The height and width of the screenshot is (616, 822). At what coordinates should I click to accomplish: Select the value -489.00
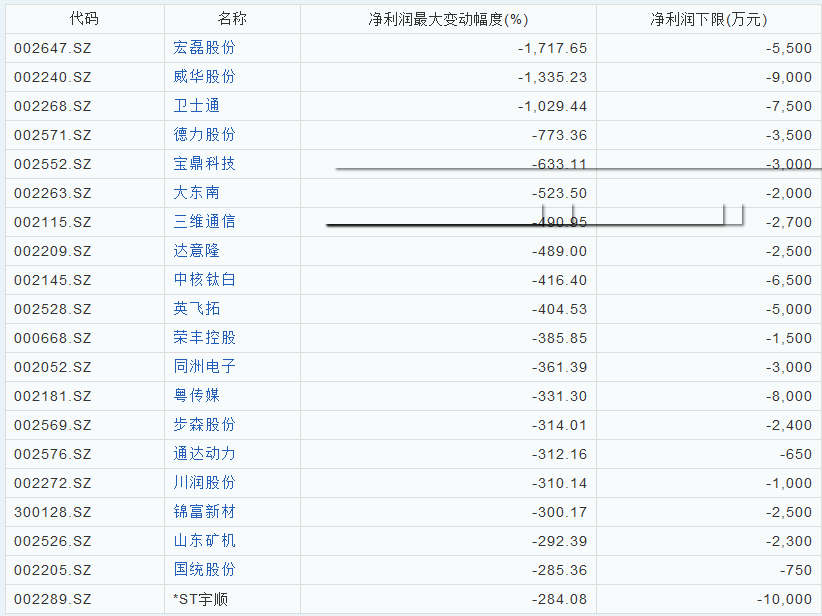coord(559,251)
